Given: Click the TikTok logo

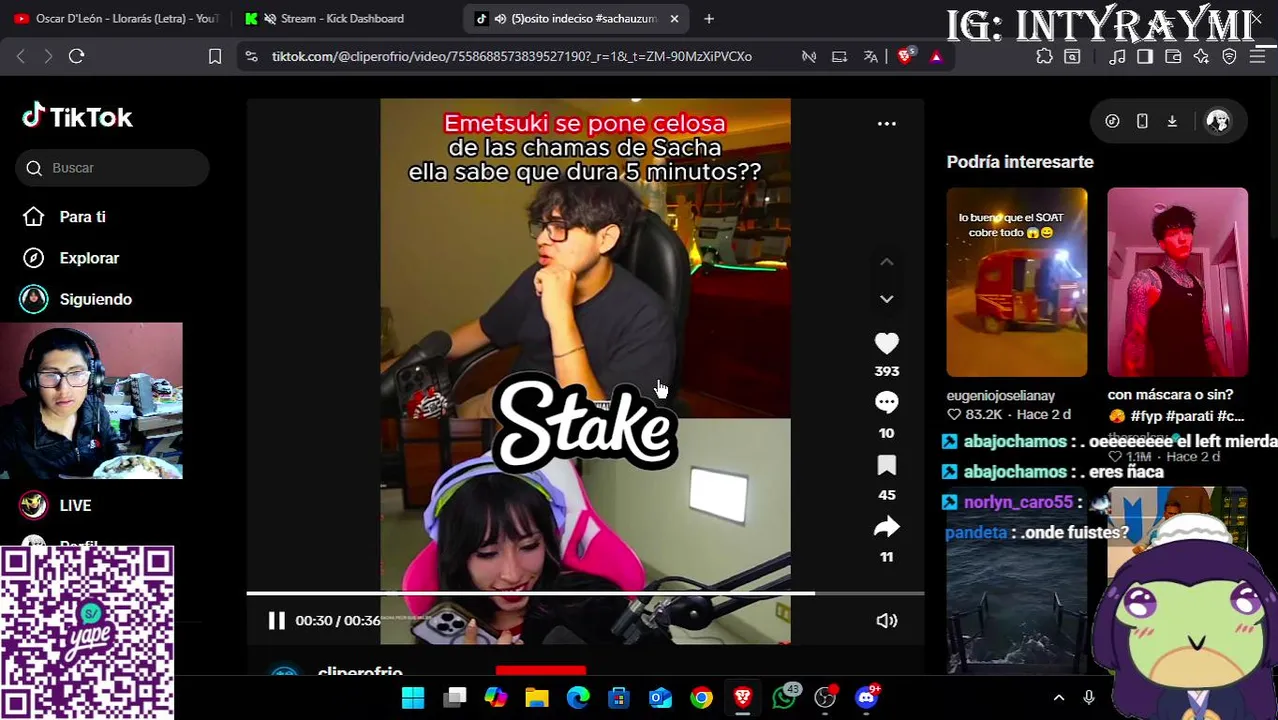Looking at the screenshot, I should (x=77, y=117).
